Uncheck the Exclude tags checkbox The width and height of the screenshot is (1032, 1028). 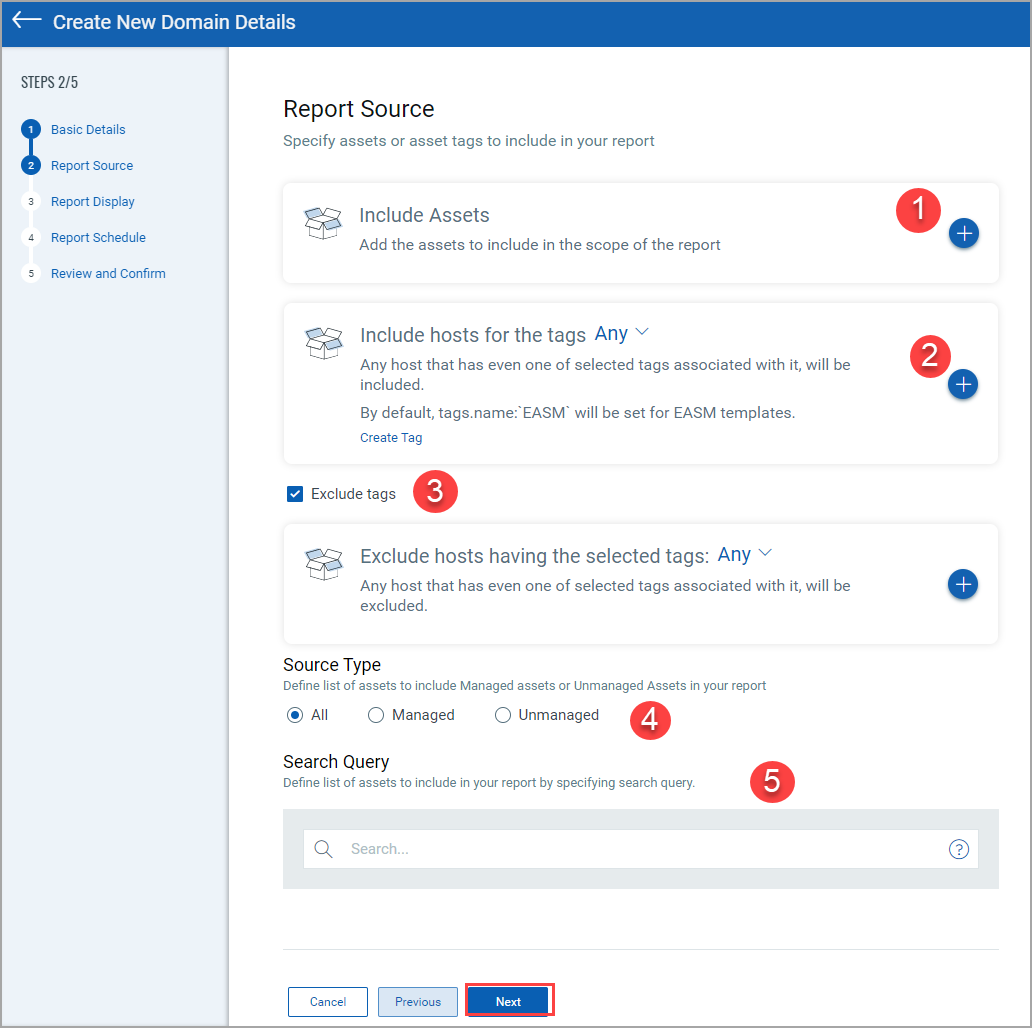click(295, 494)
